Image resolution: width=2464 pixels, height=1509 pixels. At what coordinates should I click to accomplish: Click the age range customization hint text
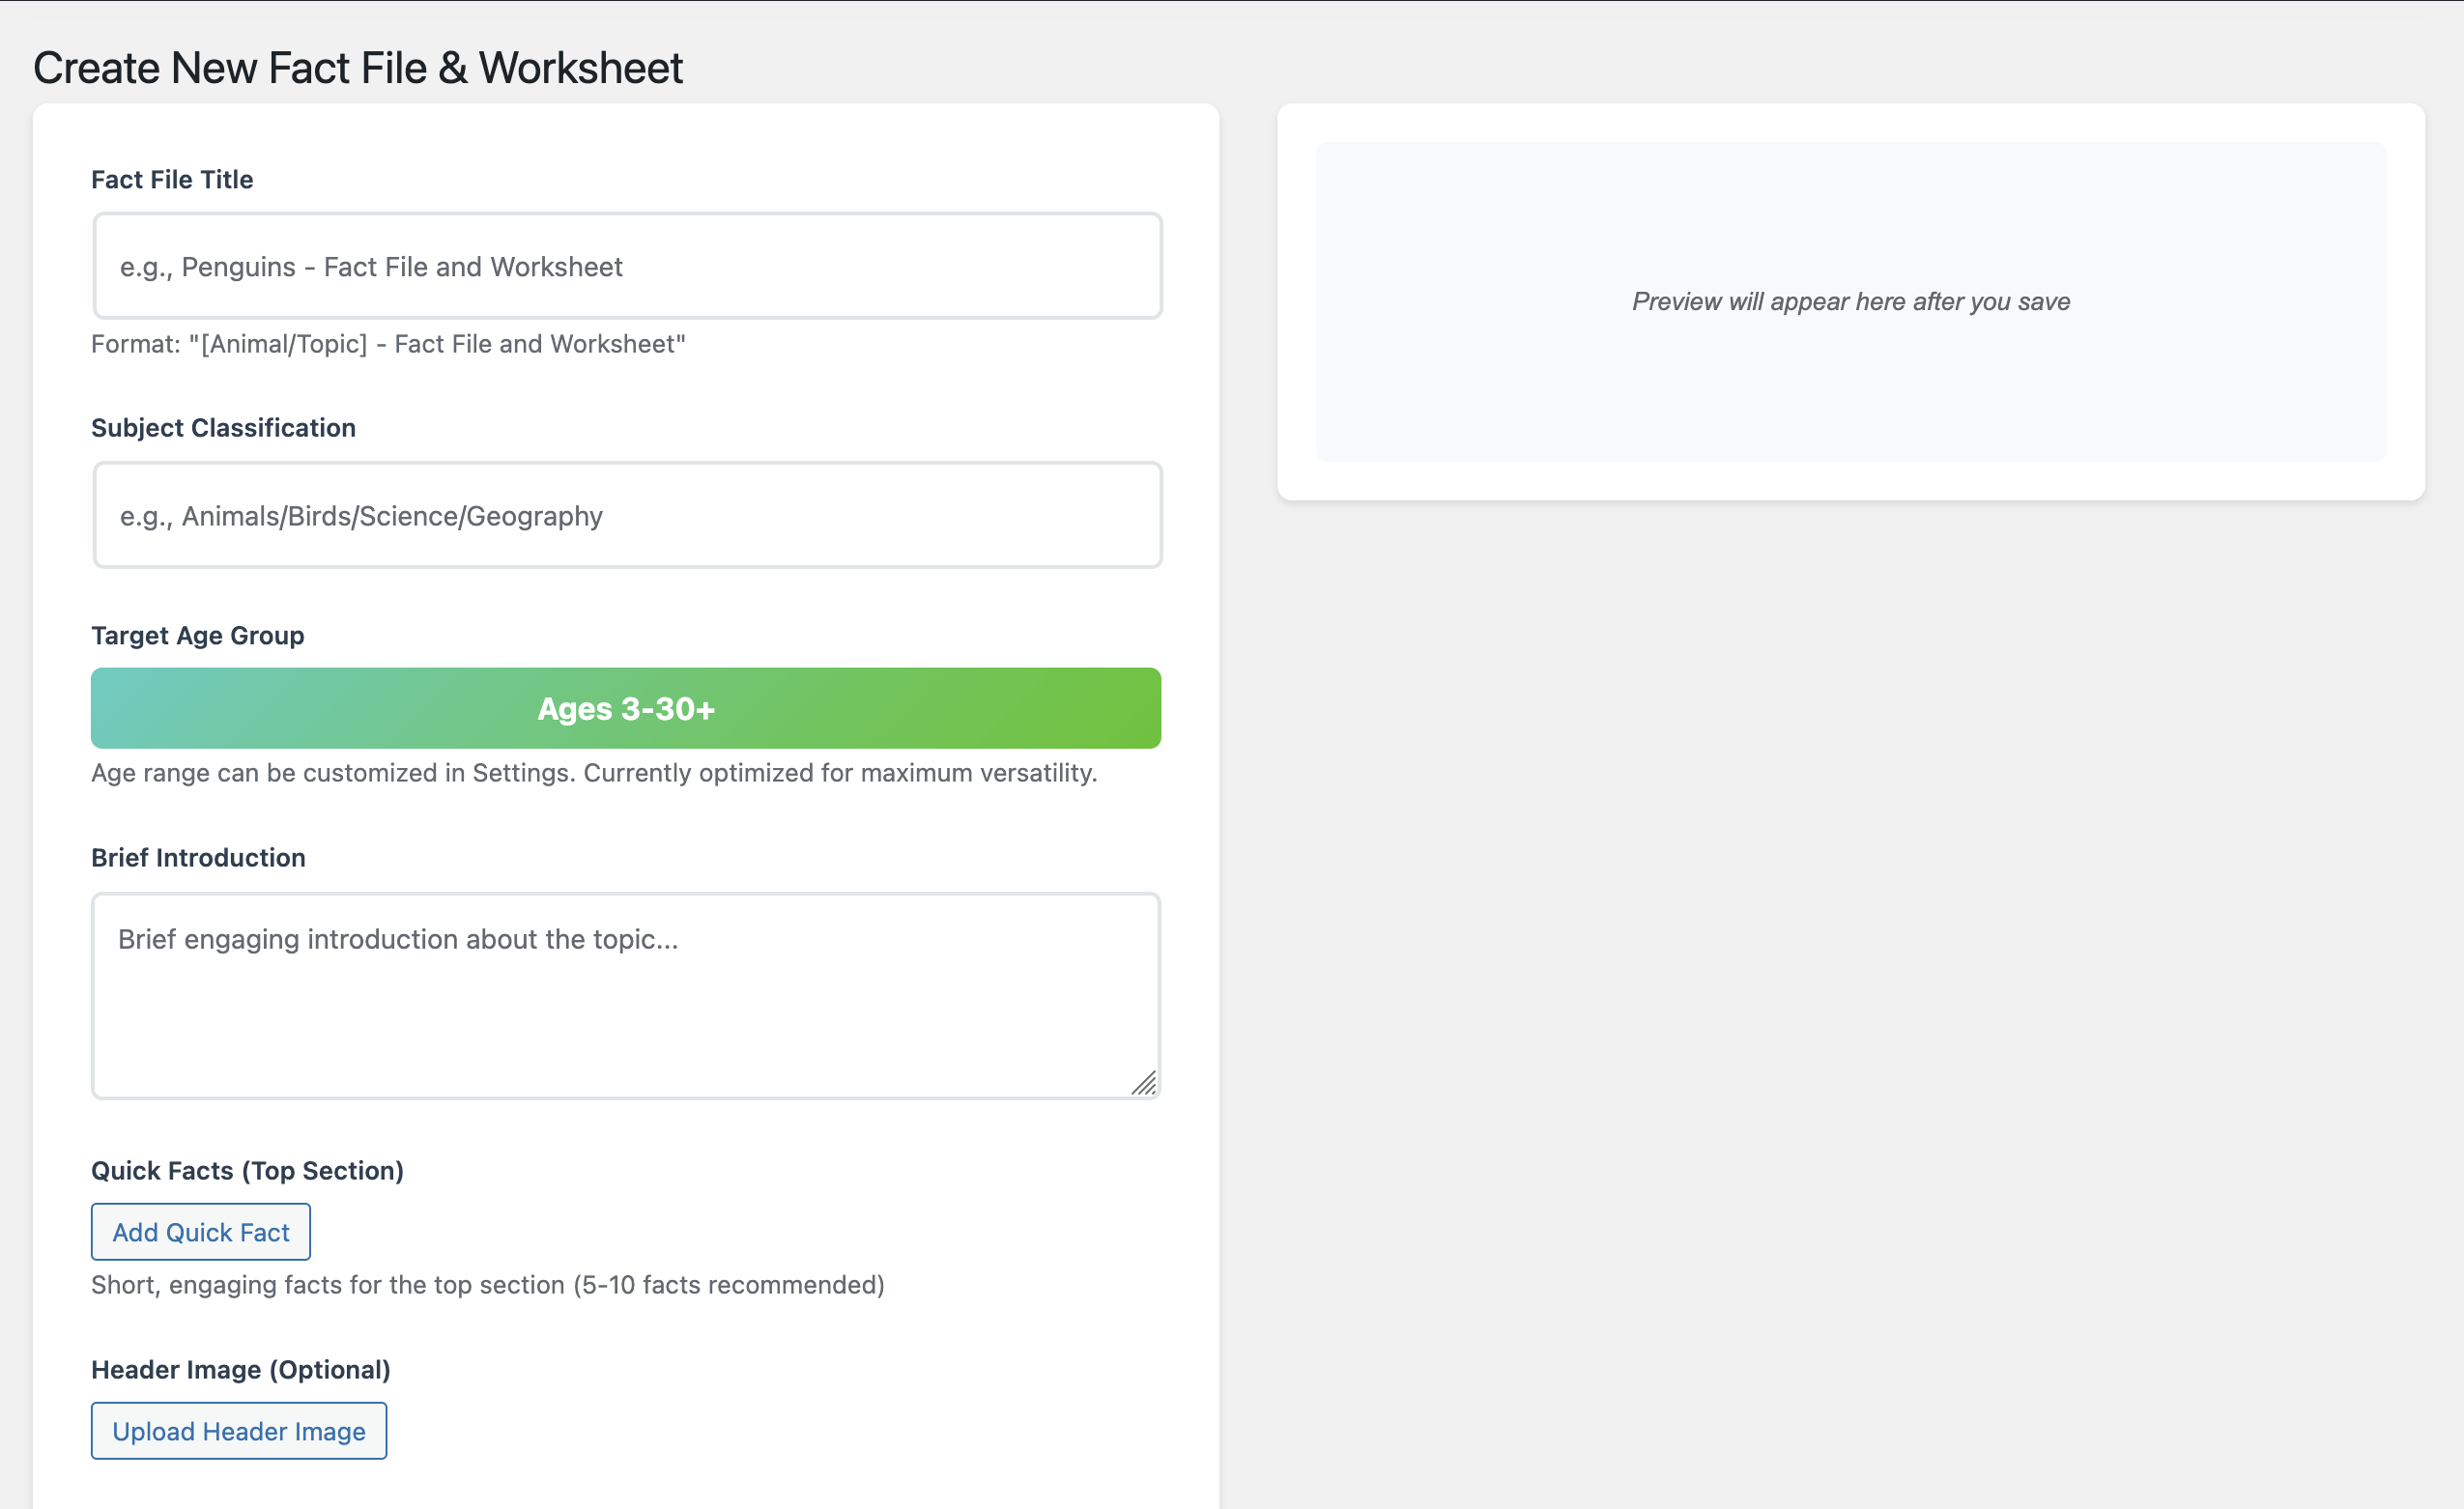coord(594,772)
